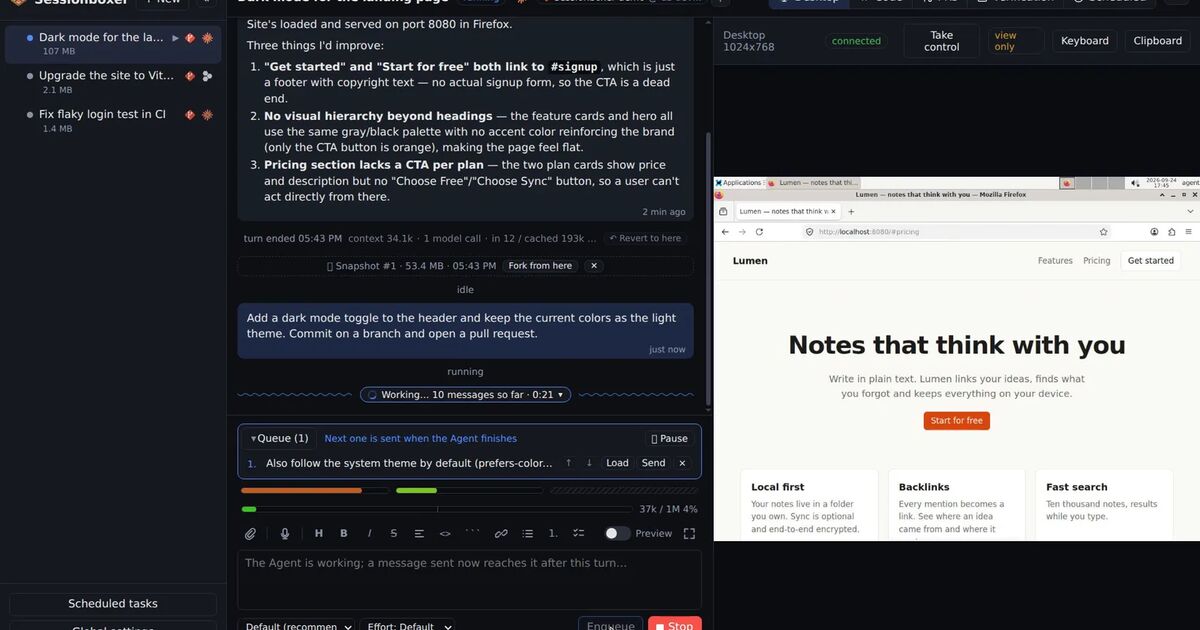Insert a numbered list with the 1. icon
Screen dimensions: 1200x630
click(x=553, y=533)
